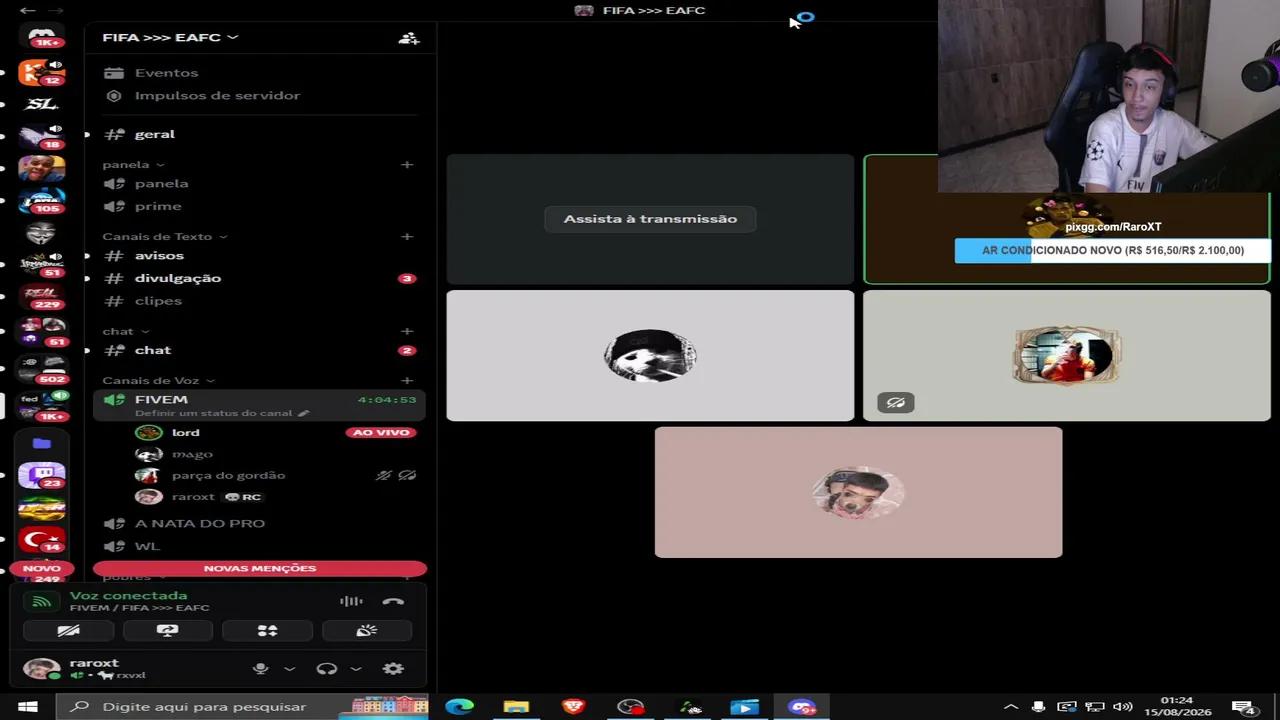Click Windows search box
This screenshot has width=1280, height=720.
tap(240, 707)
